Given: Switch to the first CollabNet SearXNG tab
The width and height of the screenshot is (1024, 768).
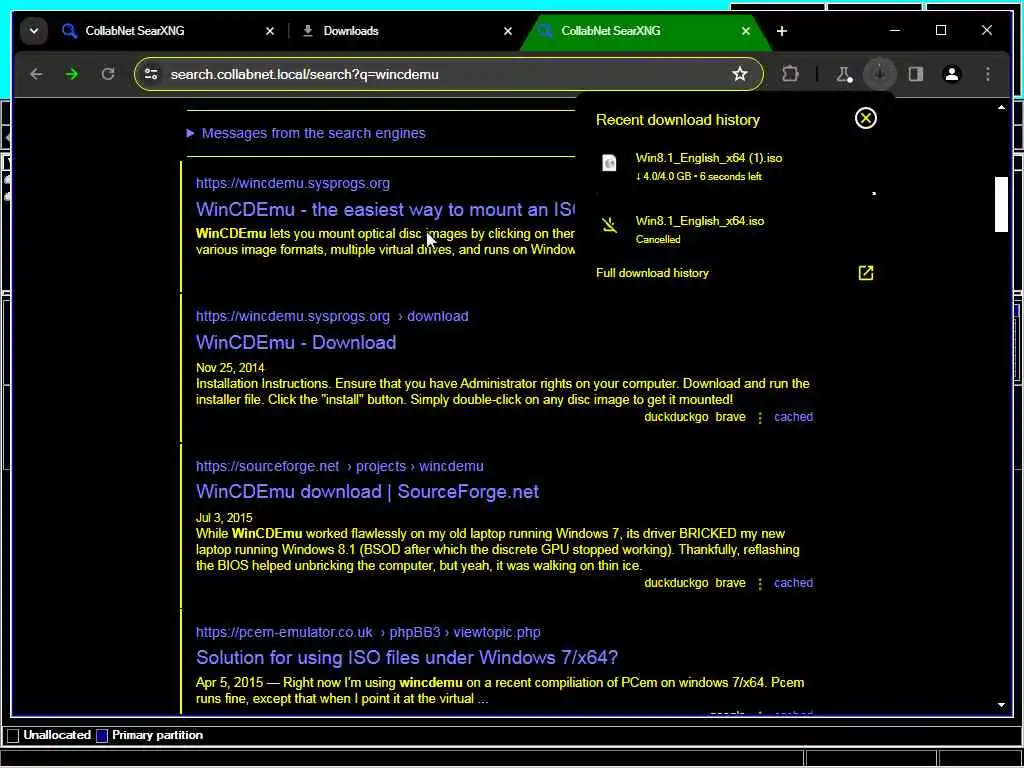Looking at the screenshot, I should coord(134,31).
